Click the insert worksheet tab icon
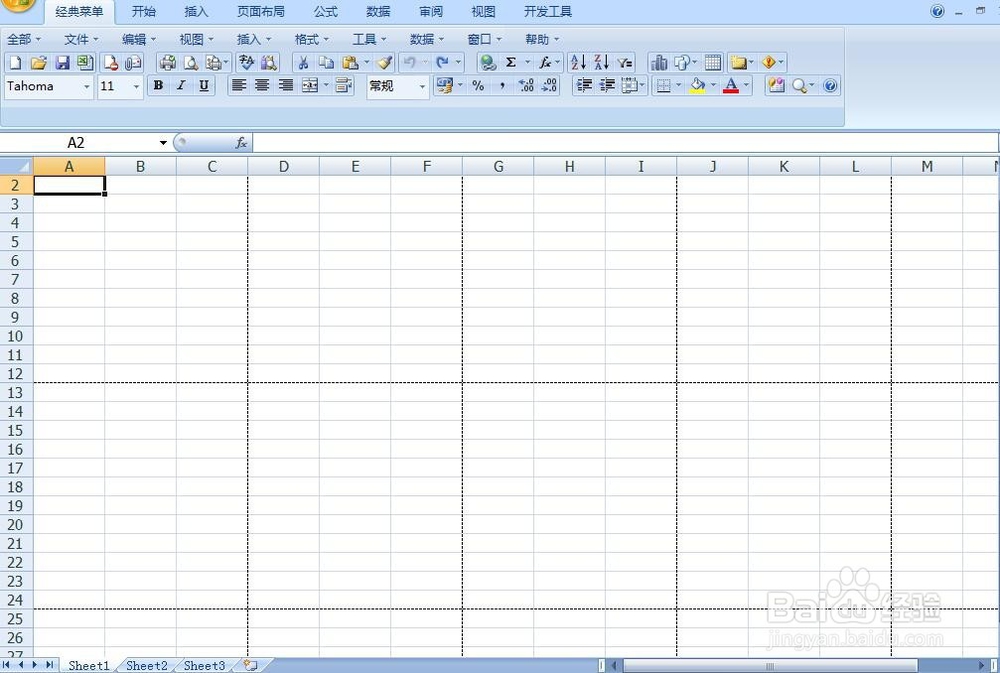This screenshot has height=673, width=1000. tap(251, 665)
